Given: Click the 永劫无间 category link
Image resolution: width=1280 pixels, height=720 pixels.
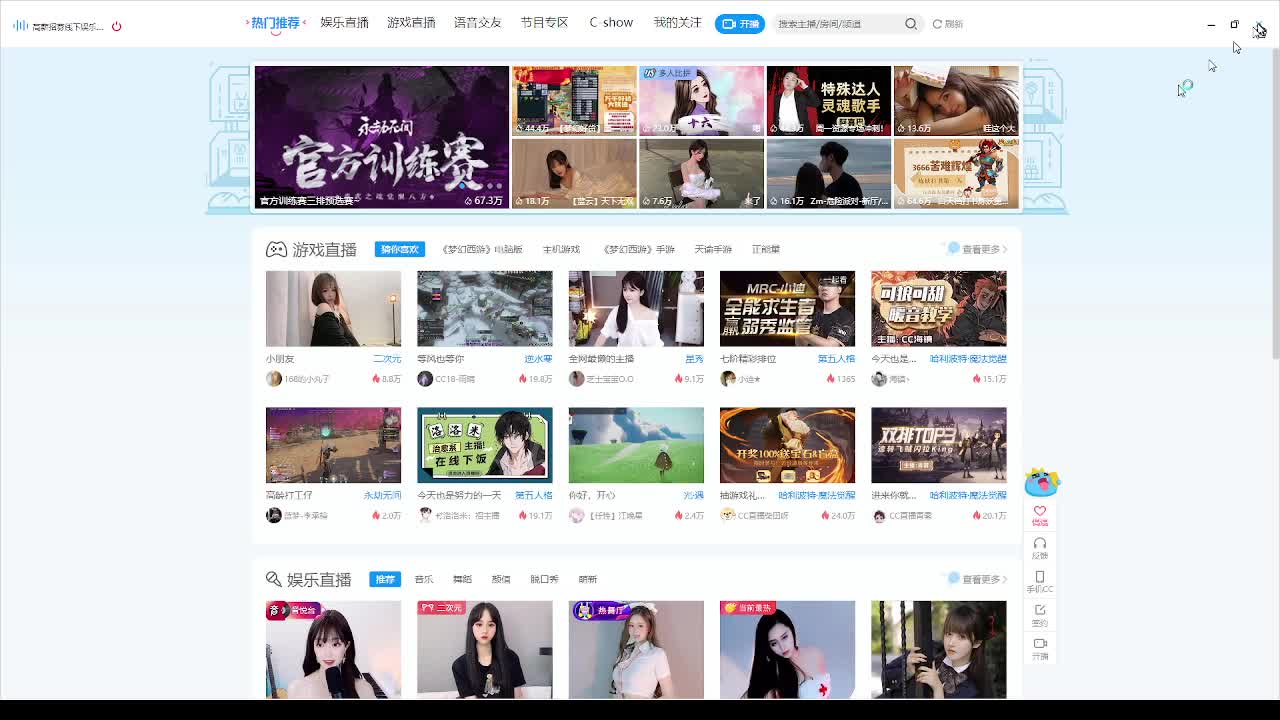Looking at the screenshot, I should coord(382,495).
